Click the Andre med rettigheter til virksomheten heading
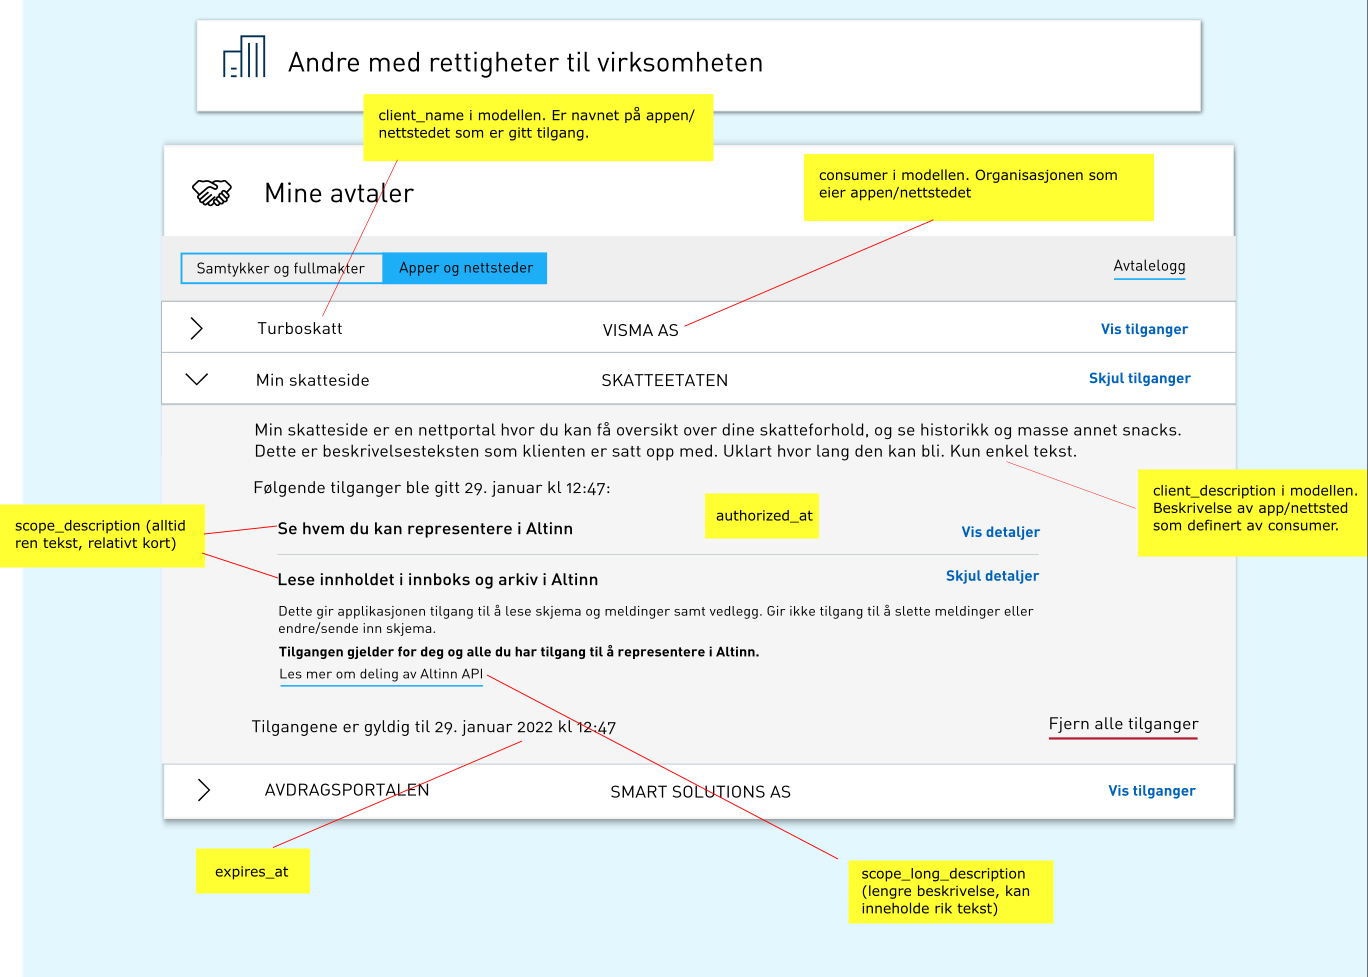This screenshot has width=1368, height=977. coord(525,63)
